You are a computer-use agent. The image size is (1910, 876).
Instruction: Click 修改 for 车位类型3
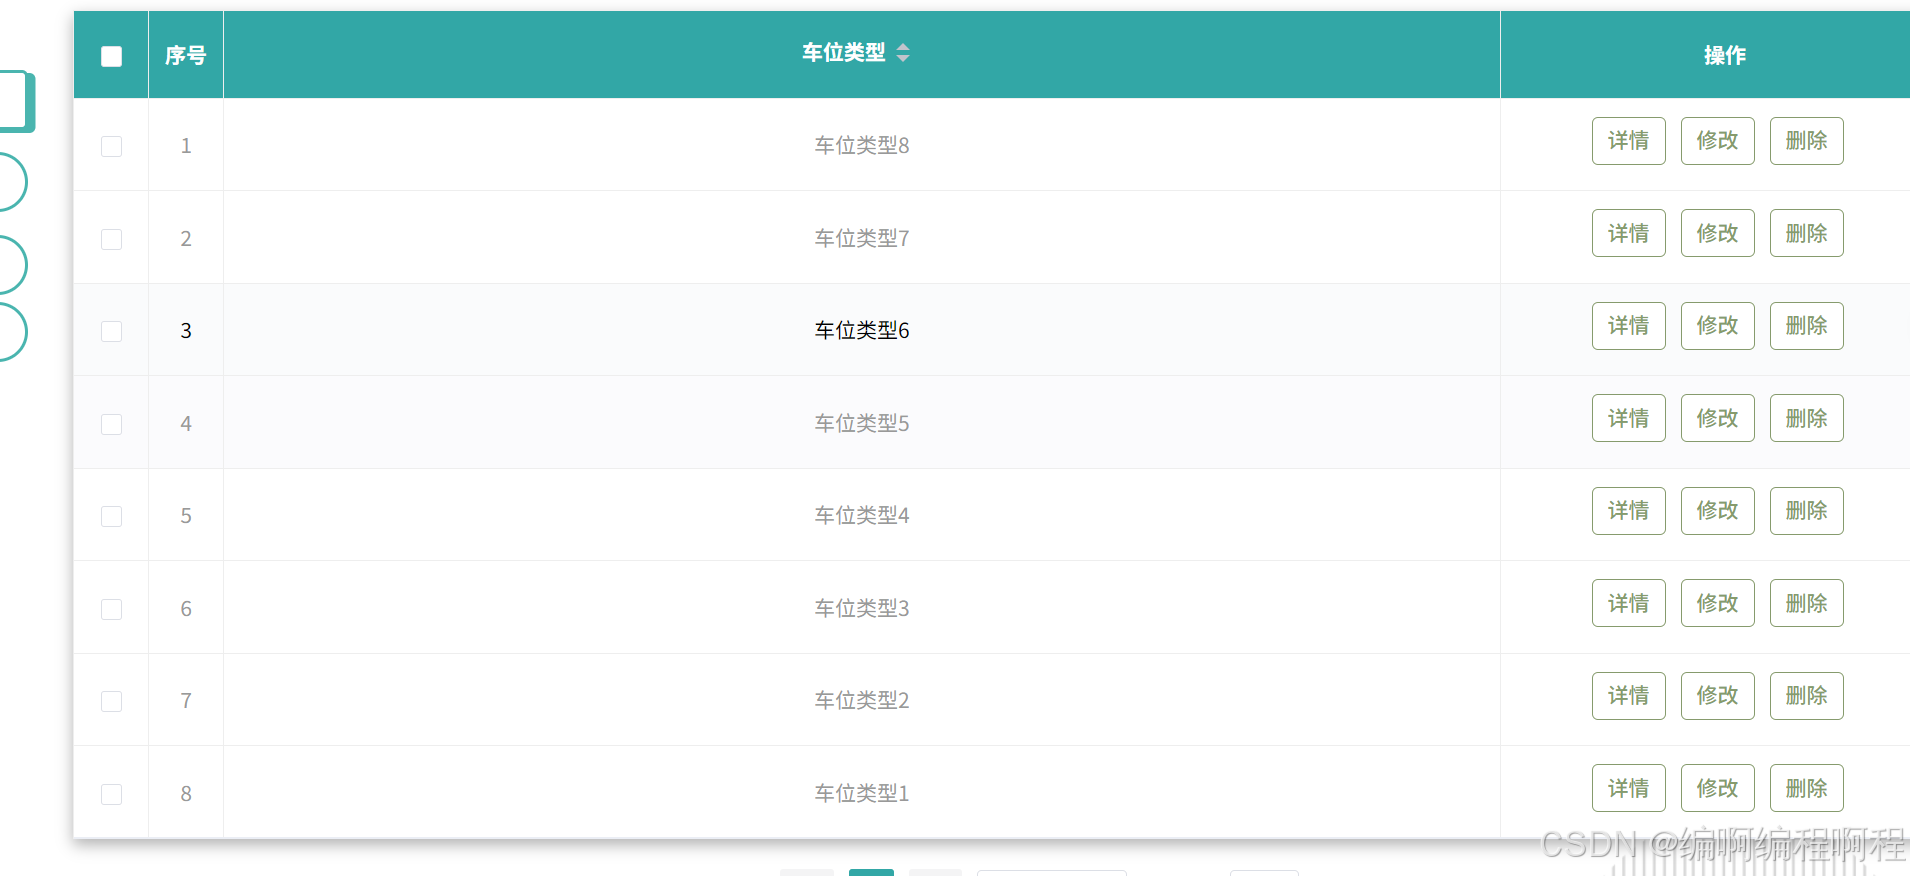[1717, 603]
